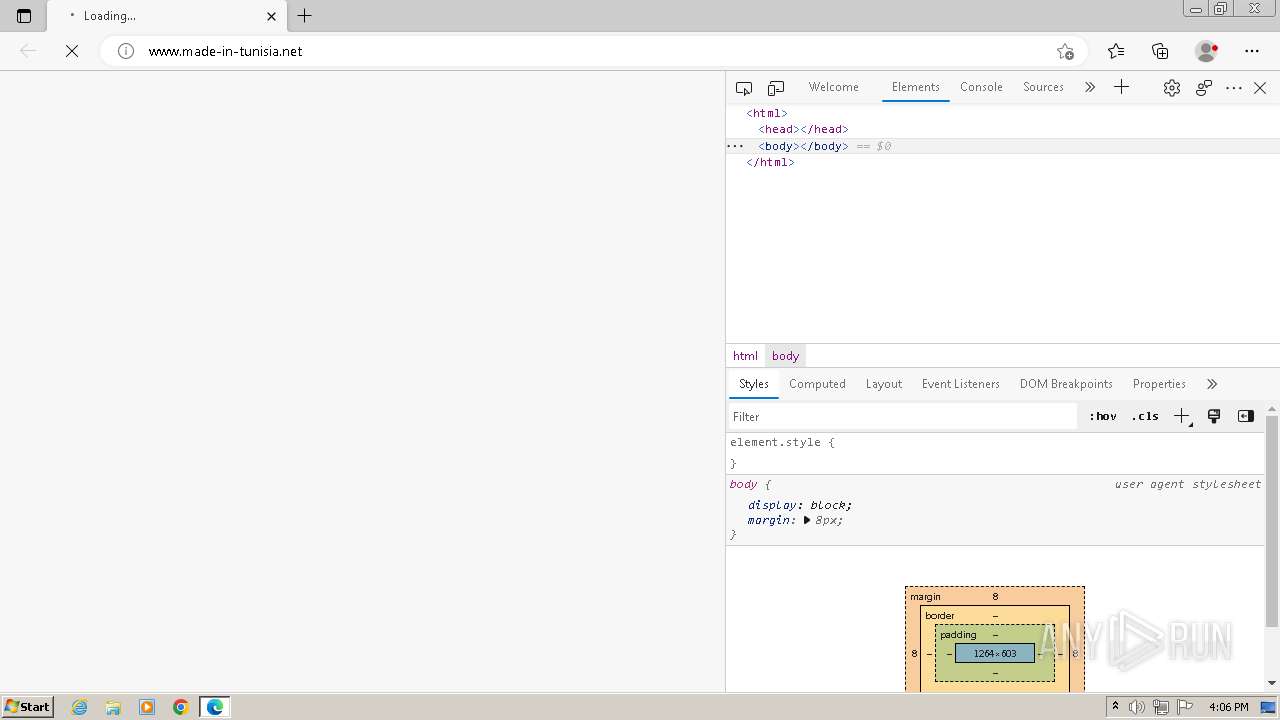Close the Loading browser tab
Viewport: 1280px width, 720px height.
[271, 16]
